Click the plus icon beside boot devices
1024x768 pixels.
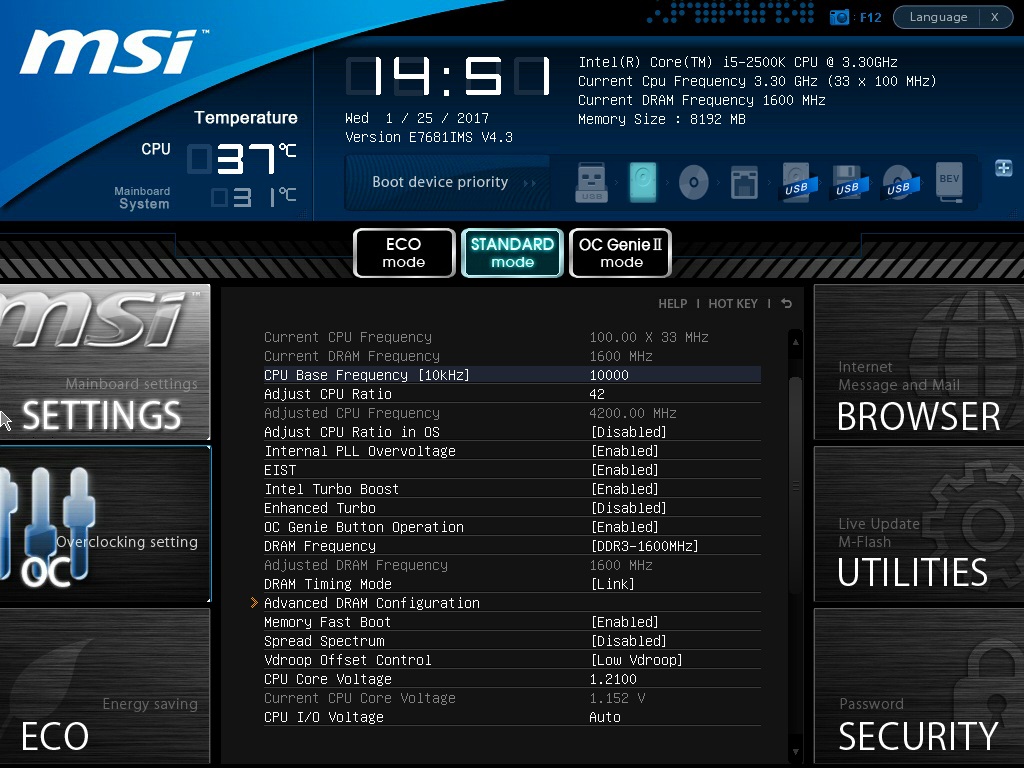pos(1004,168)
